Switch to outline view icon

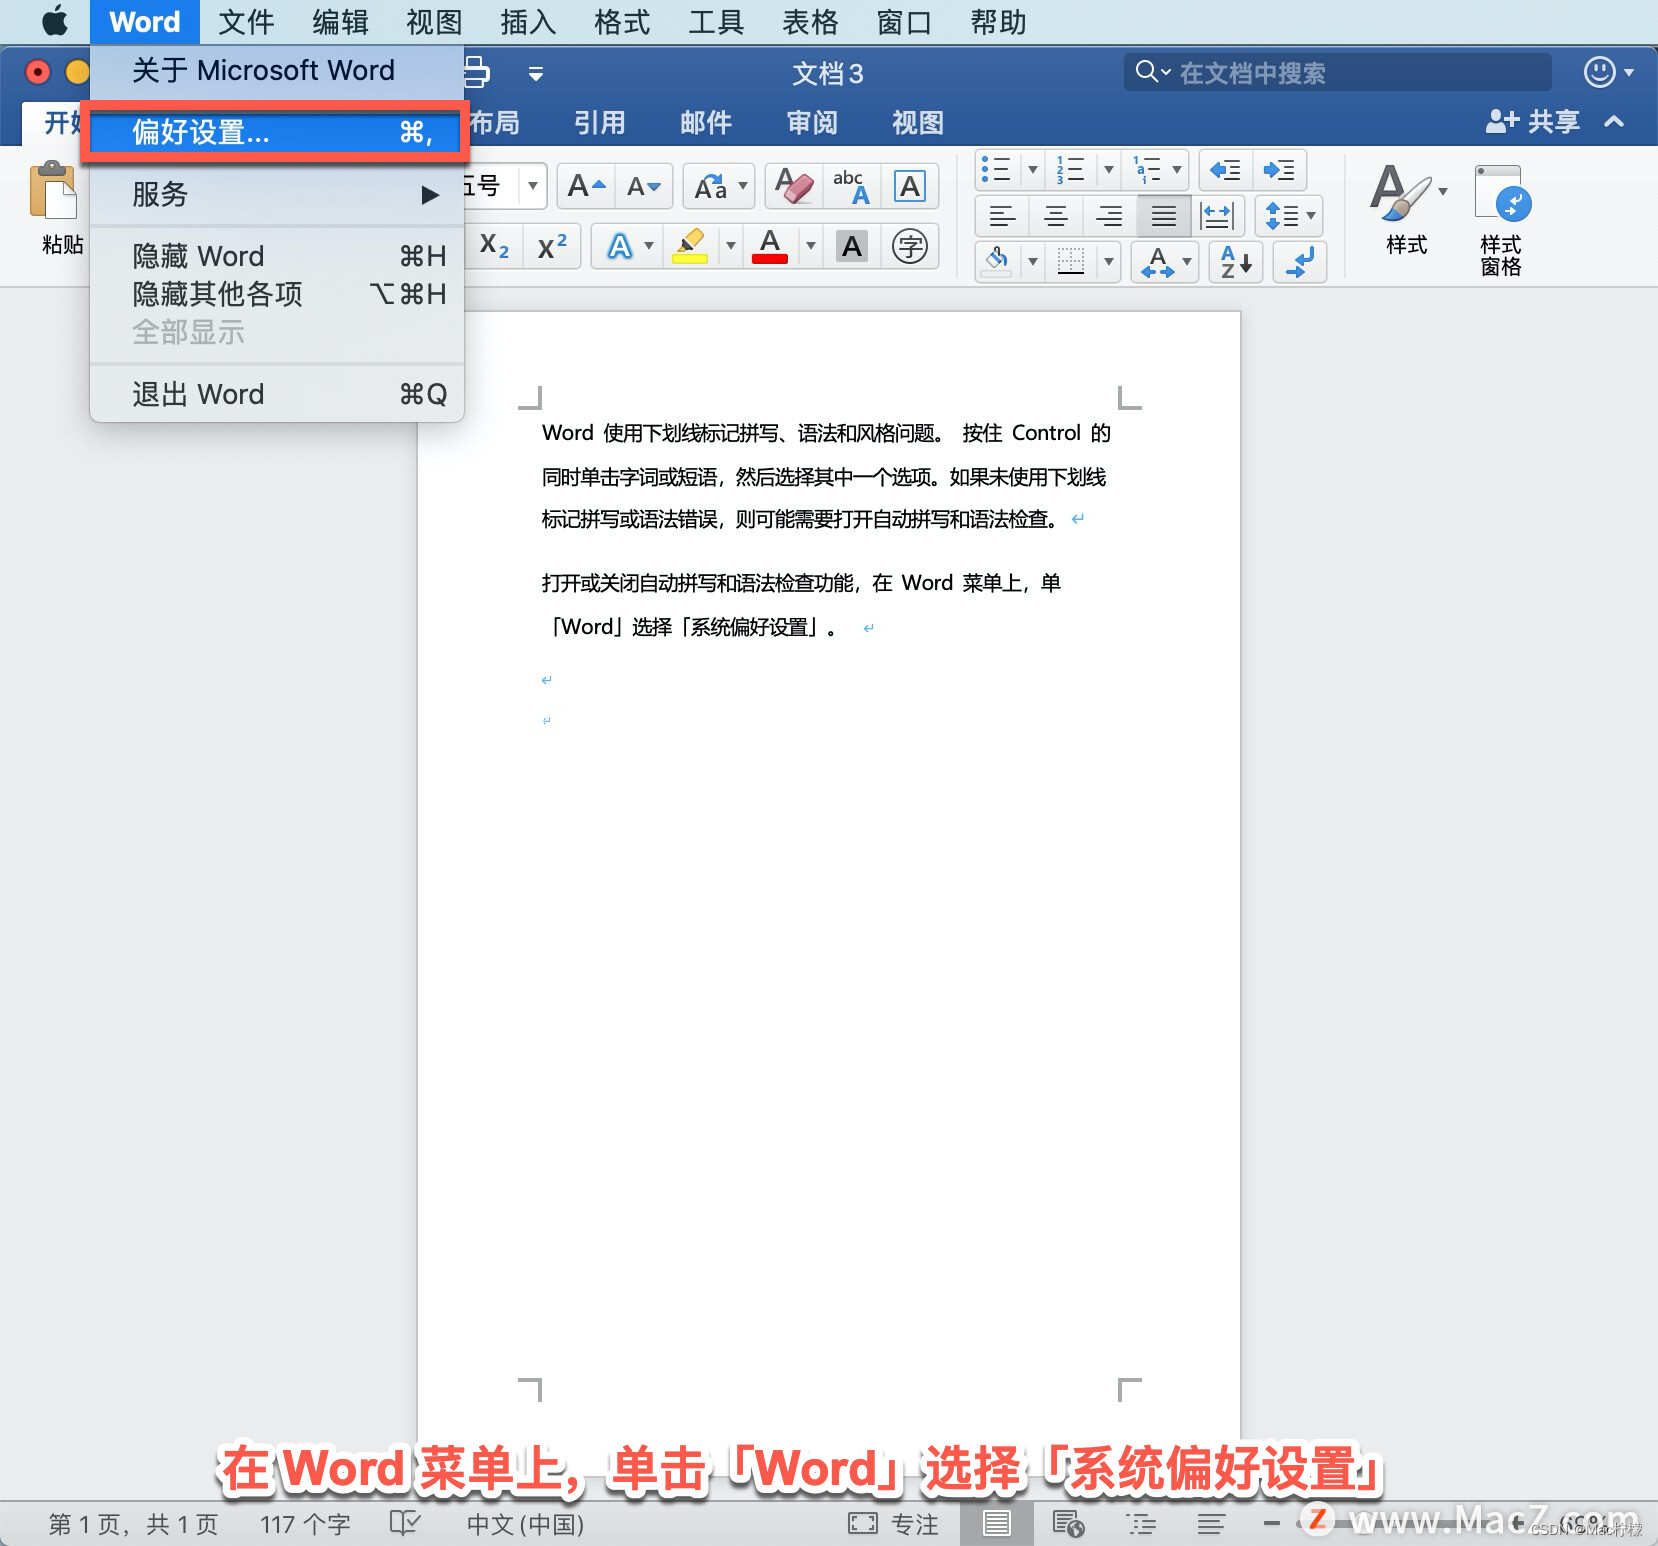tap(1141, 1523)
